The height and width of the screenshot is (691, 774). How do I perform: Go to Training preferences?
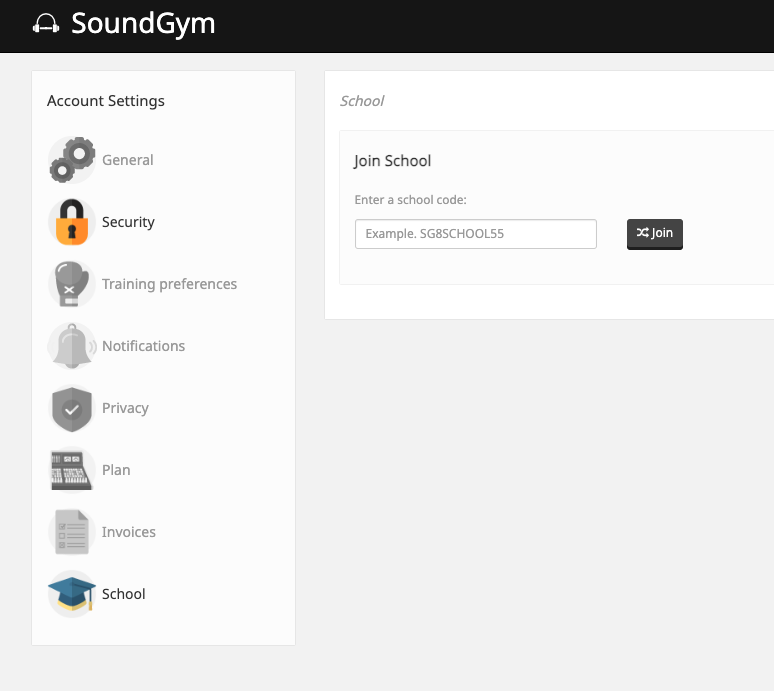(169, 284)
